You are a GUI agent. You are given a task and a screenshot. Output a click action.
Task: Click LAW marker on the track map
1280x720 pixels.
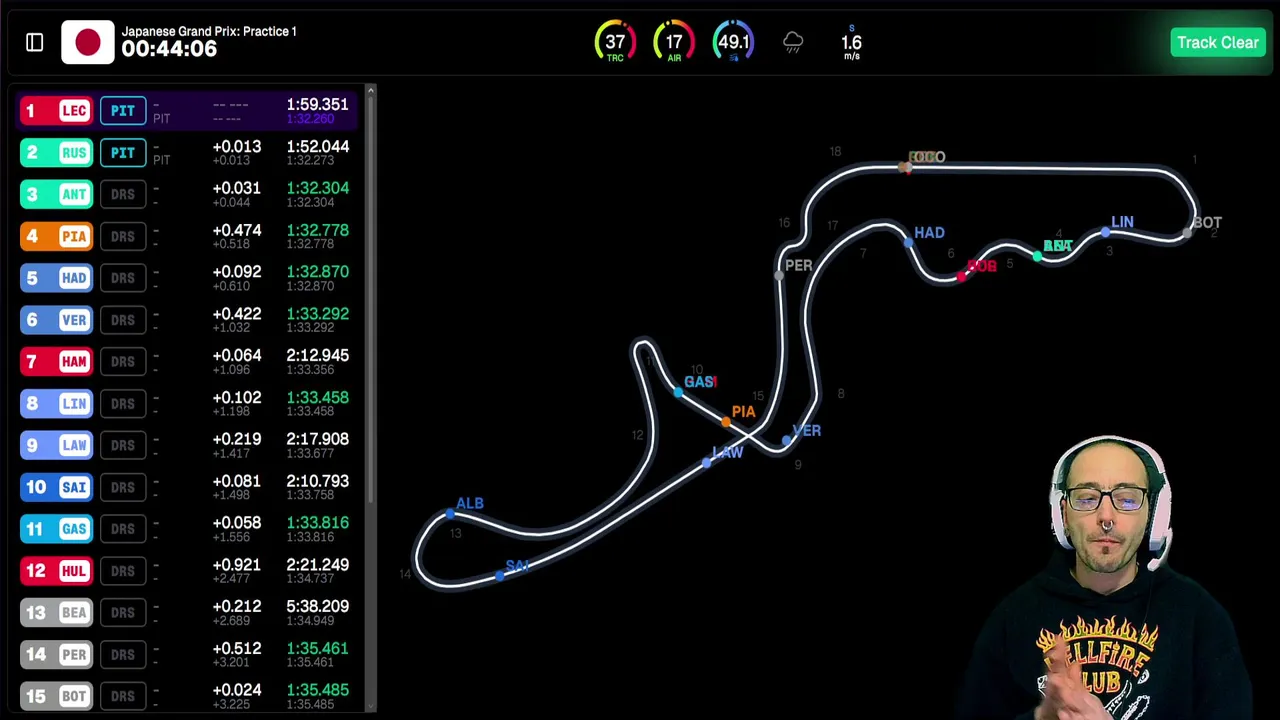point(707,462)
